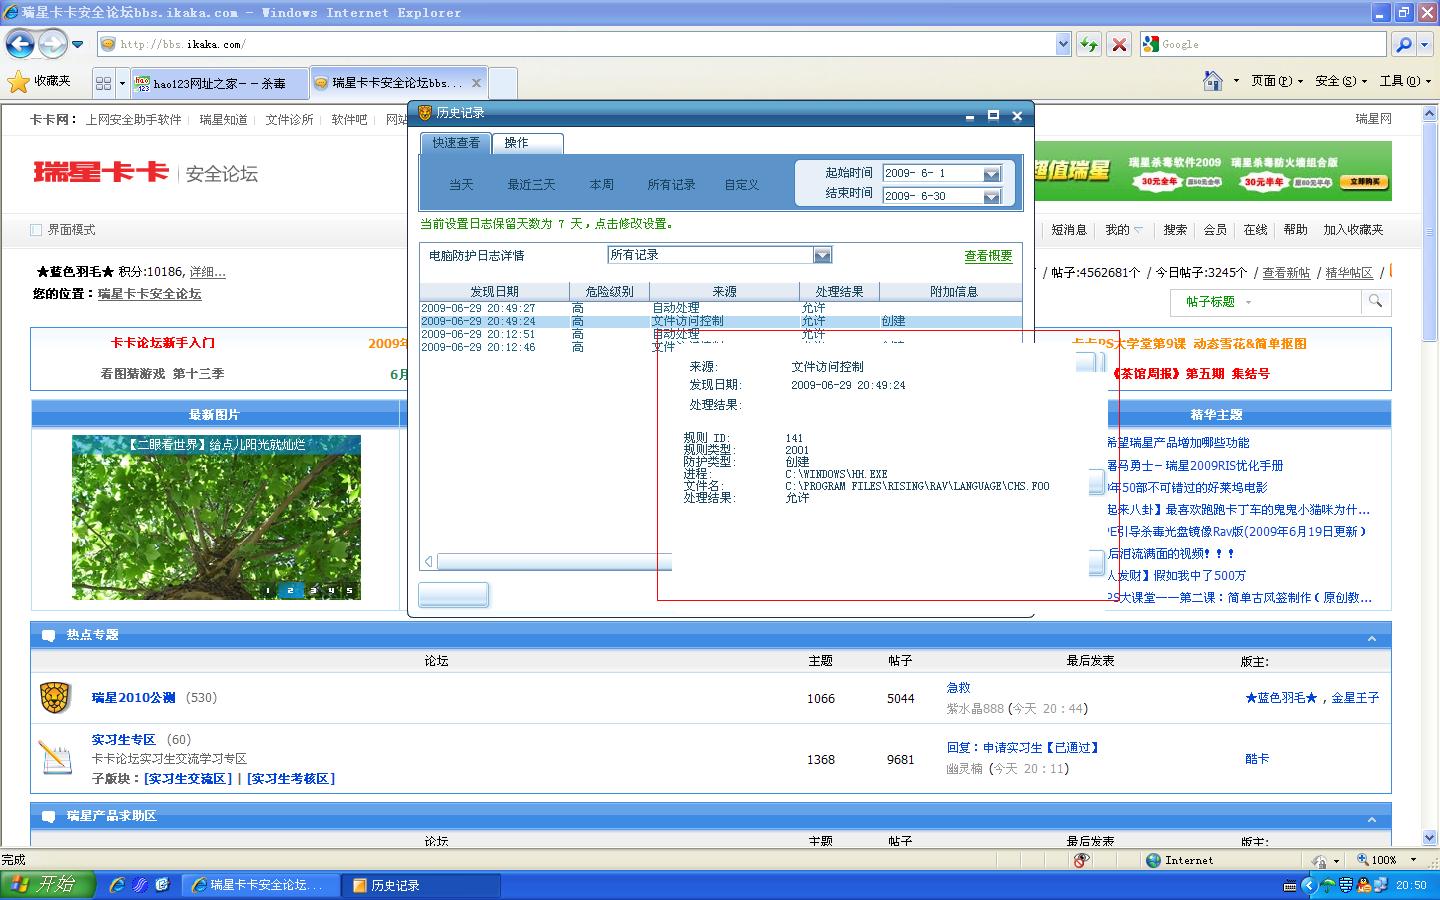Screen dimensions: 1440x900
Task: Select the 自定义 time range option
Action: pyautogui.click(x=742, y=185)
